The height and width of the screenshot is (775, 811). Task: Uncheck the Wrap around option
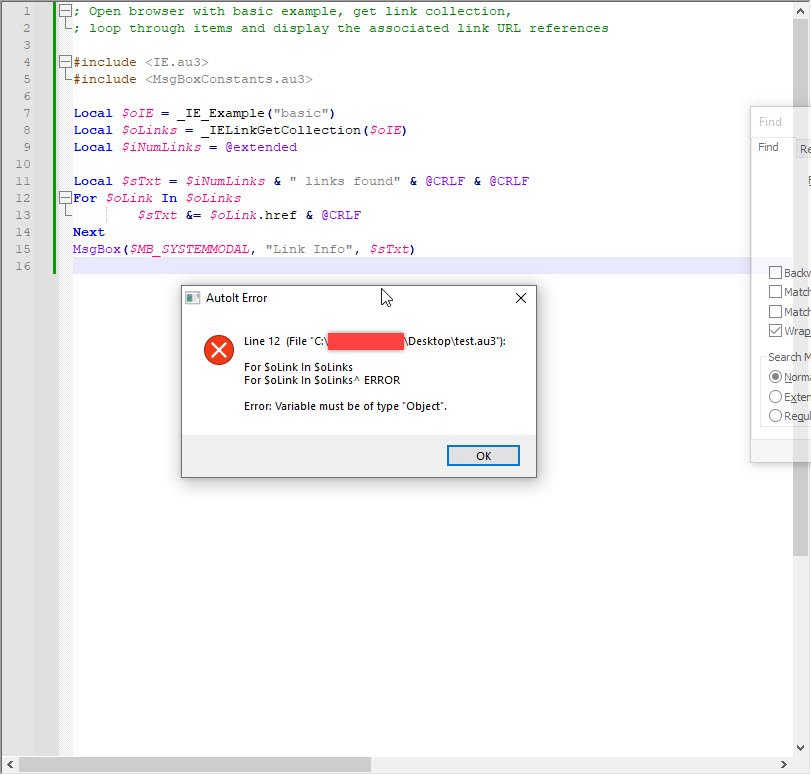(777, 331)
